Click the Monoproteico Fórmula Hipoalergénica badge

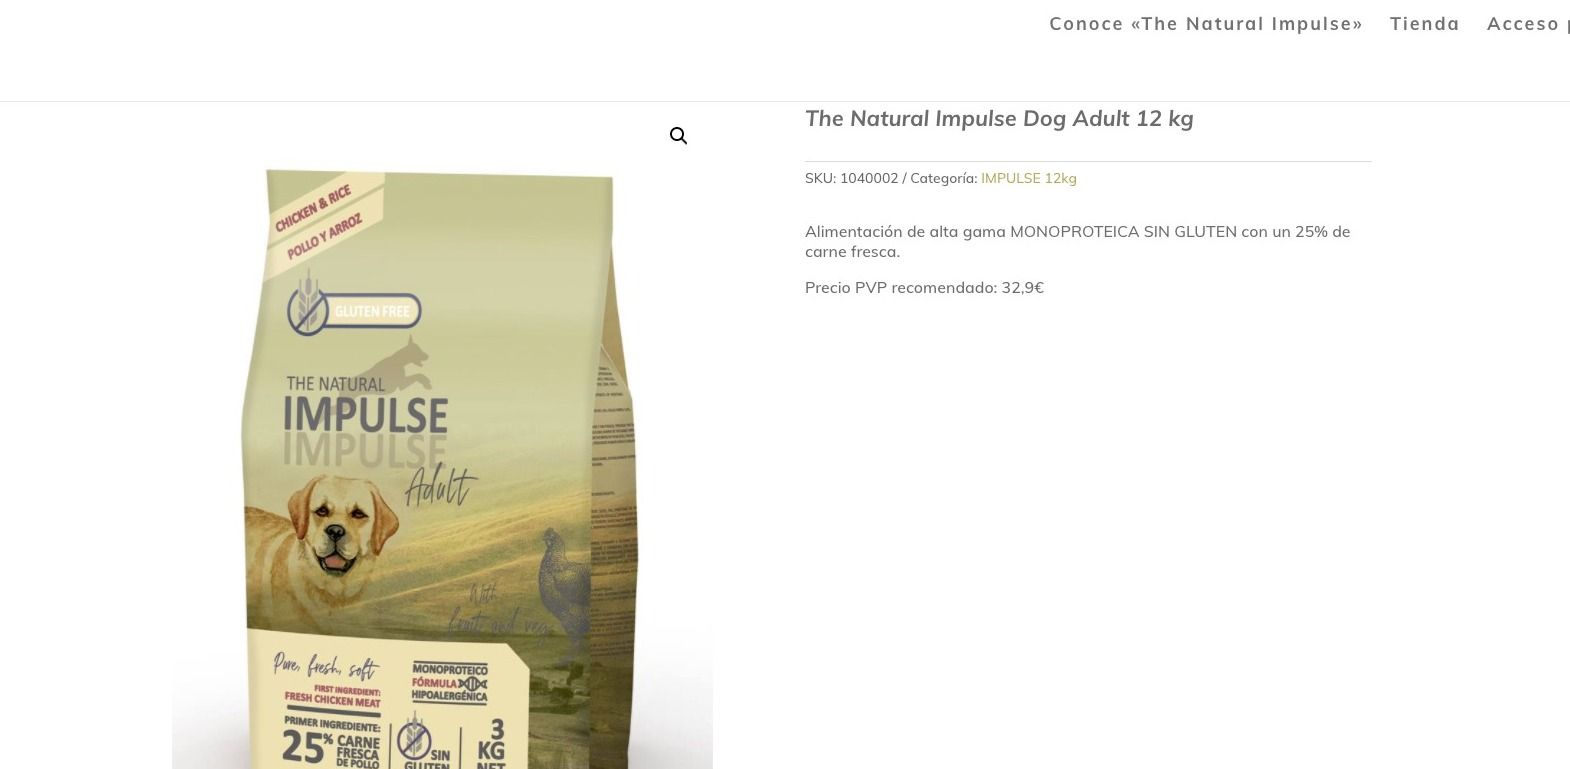point(450,682)
